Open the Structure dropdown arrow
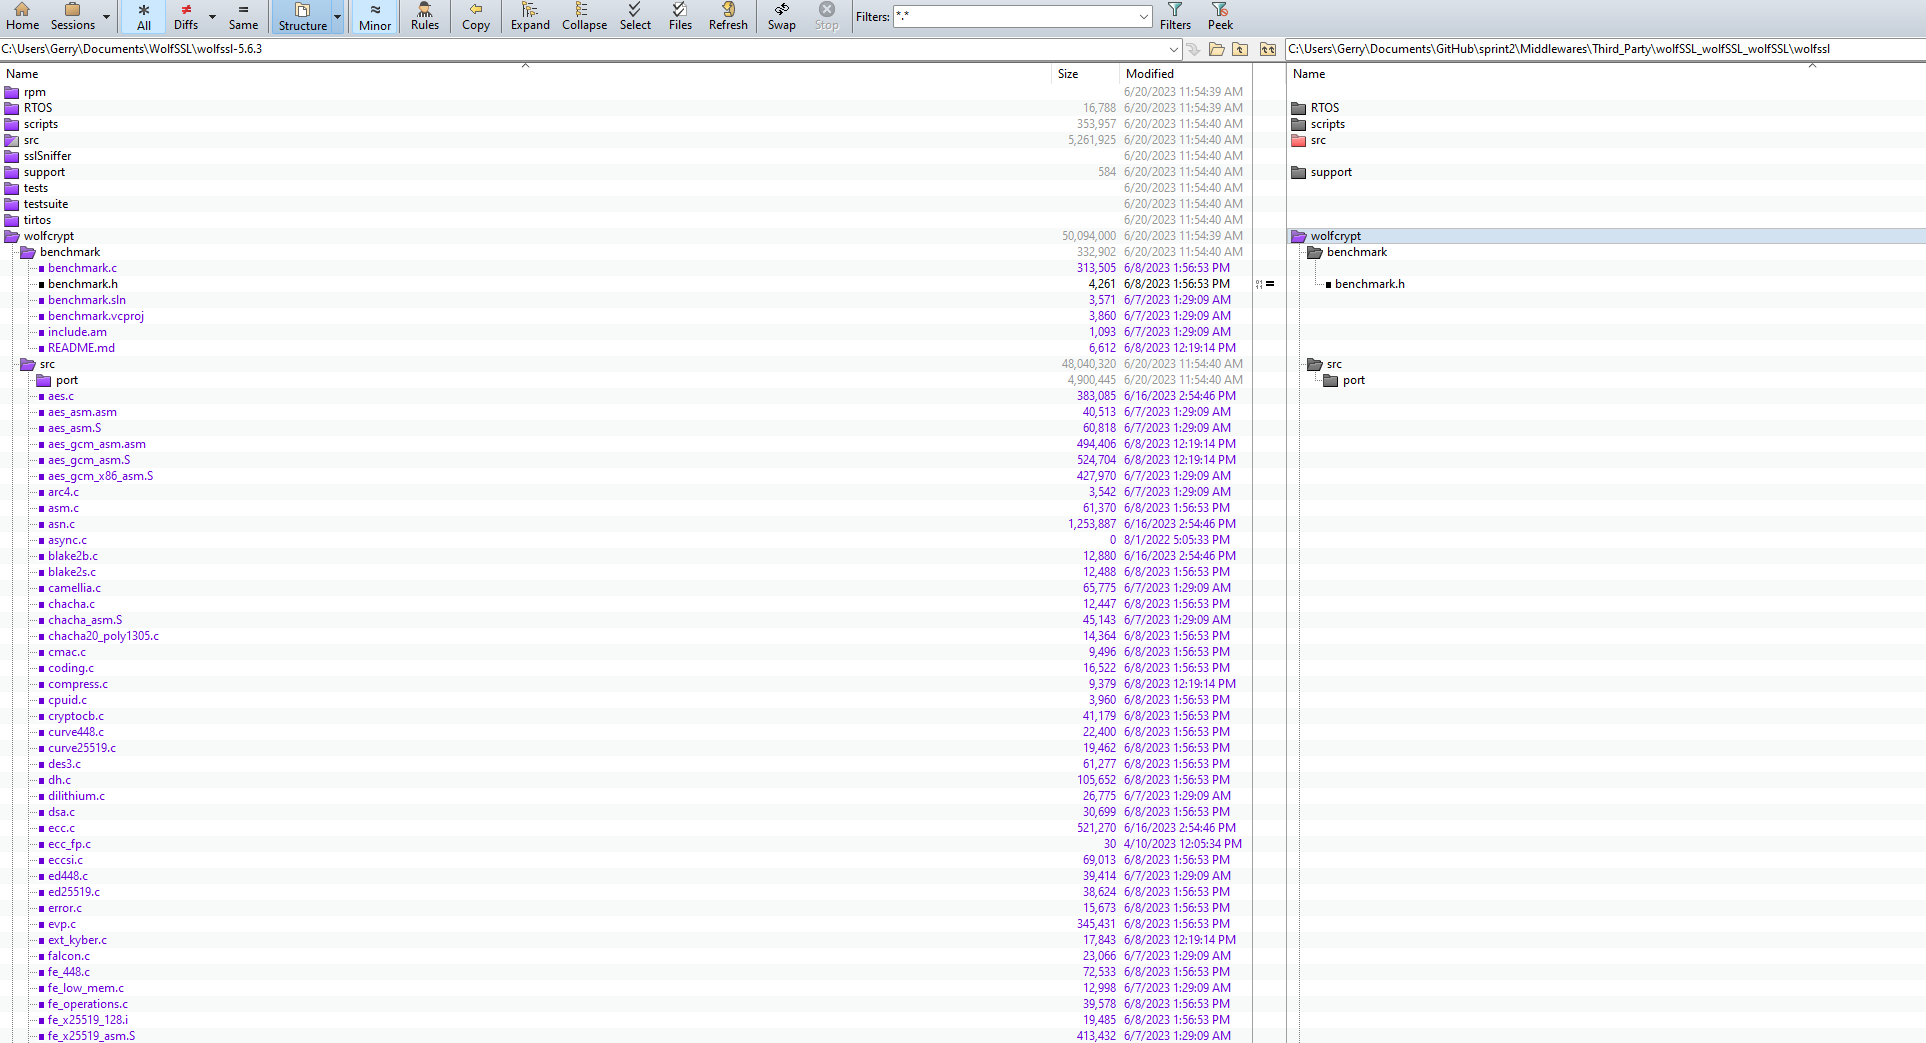Screen dimensions: 1926x1043 337,17
